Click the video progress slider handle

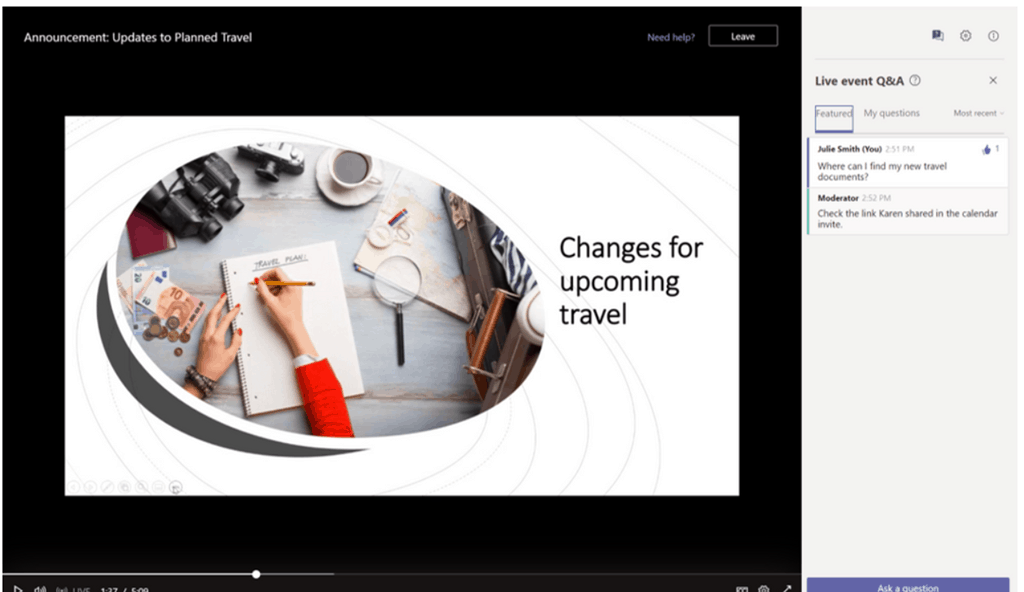pyautogui.click(x=257, y=574)
